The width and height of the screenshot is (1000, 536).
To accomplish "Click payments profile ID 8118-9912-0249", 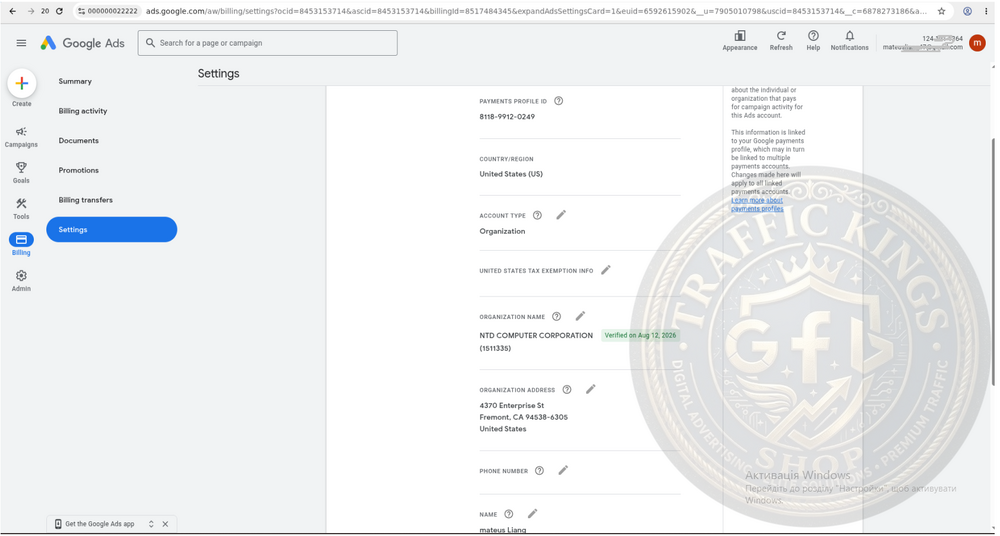I will [507, 117].
